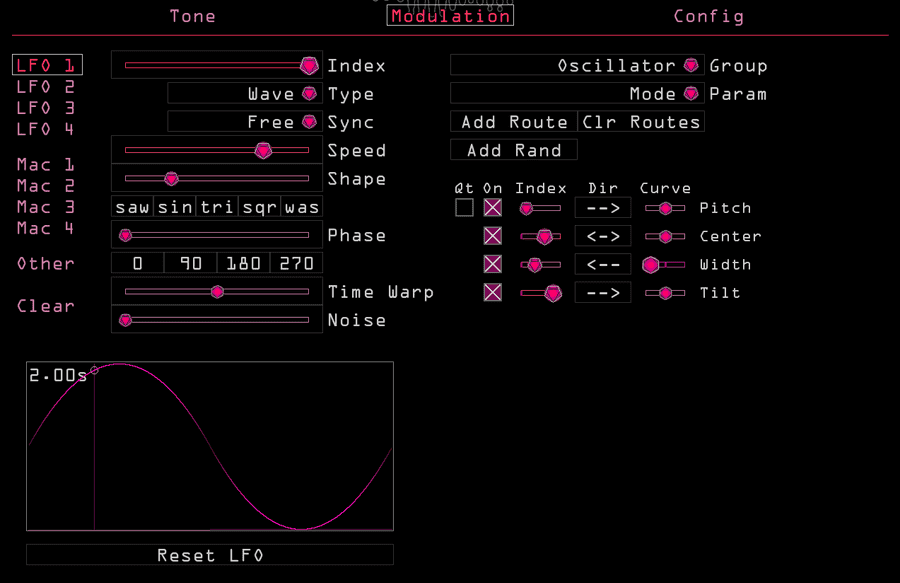Click the Phase slider handle
This screenshot has height=583, width=900.
pyautogui.click(x=125, y=235)
